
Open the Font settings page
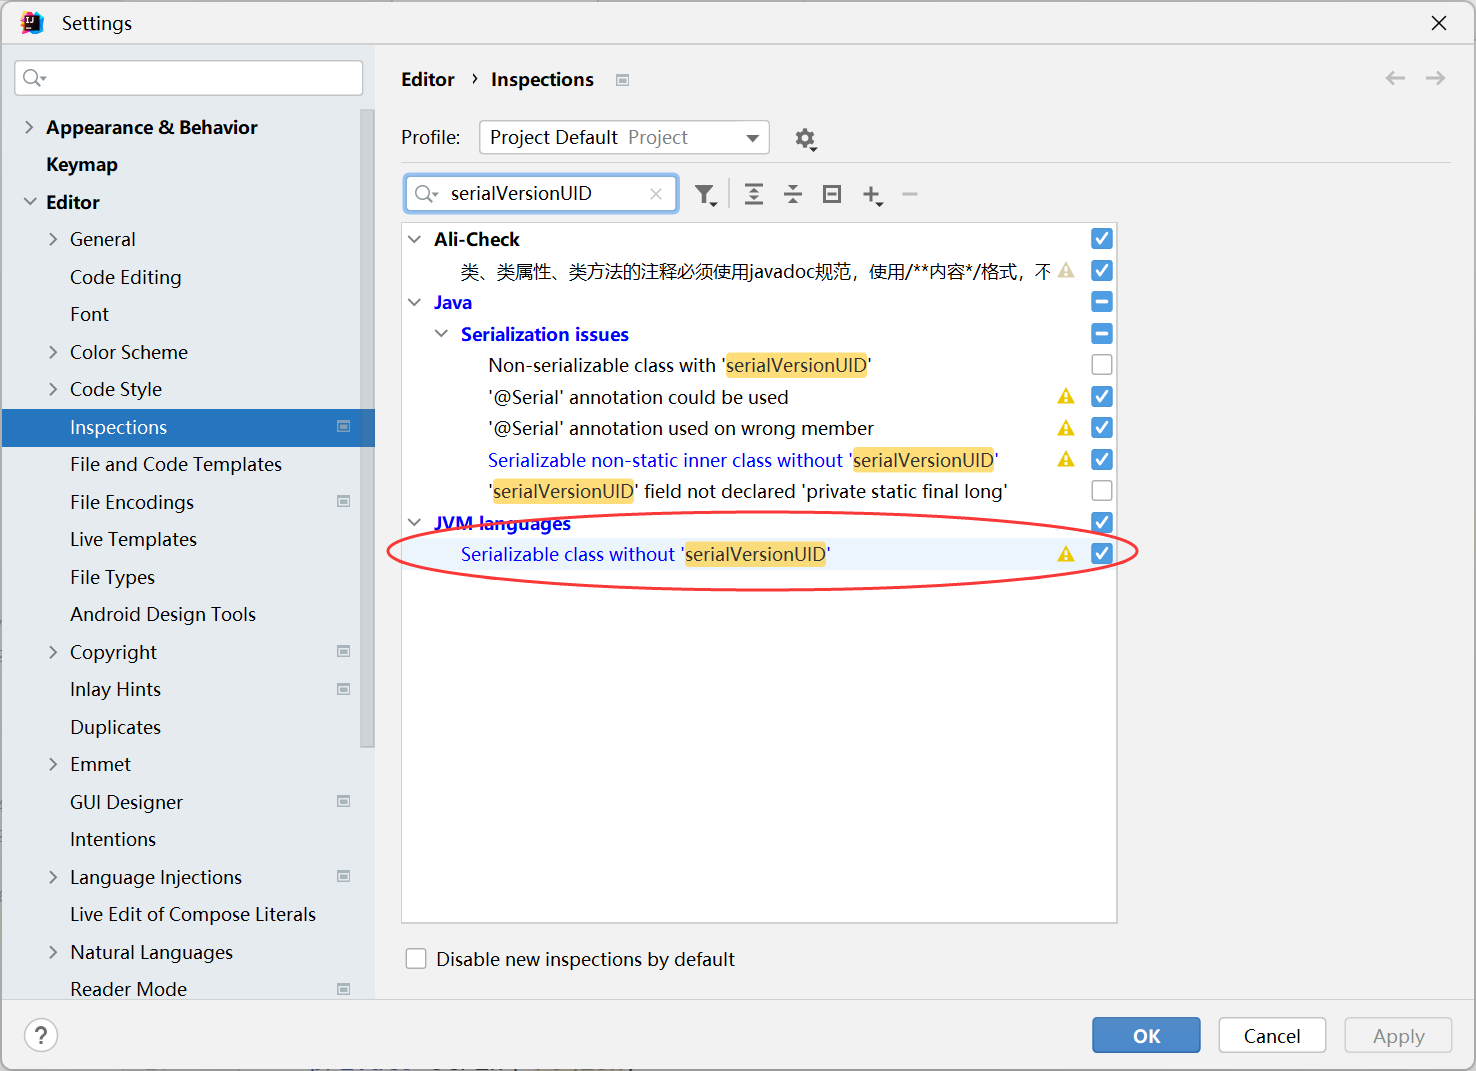coord(89,314)
